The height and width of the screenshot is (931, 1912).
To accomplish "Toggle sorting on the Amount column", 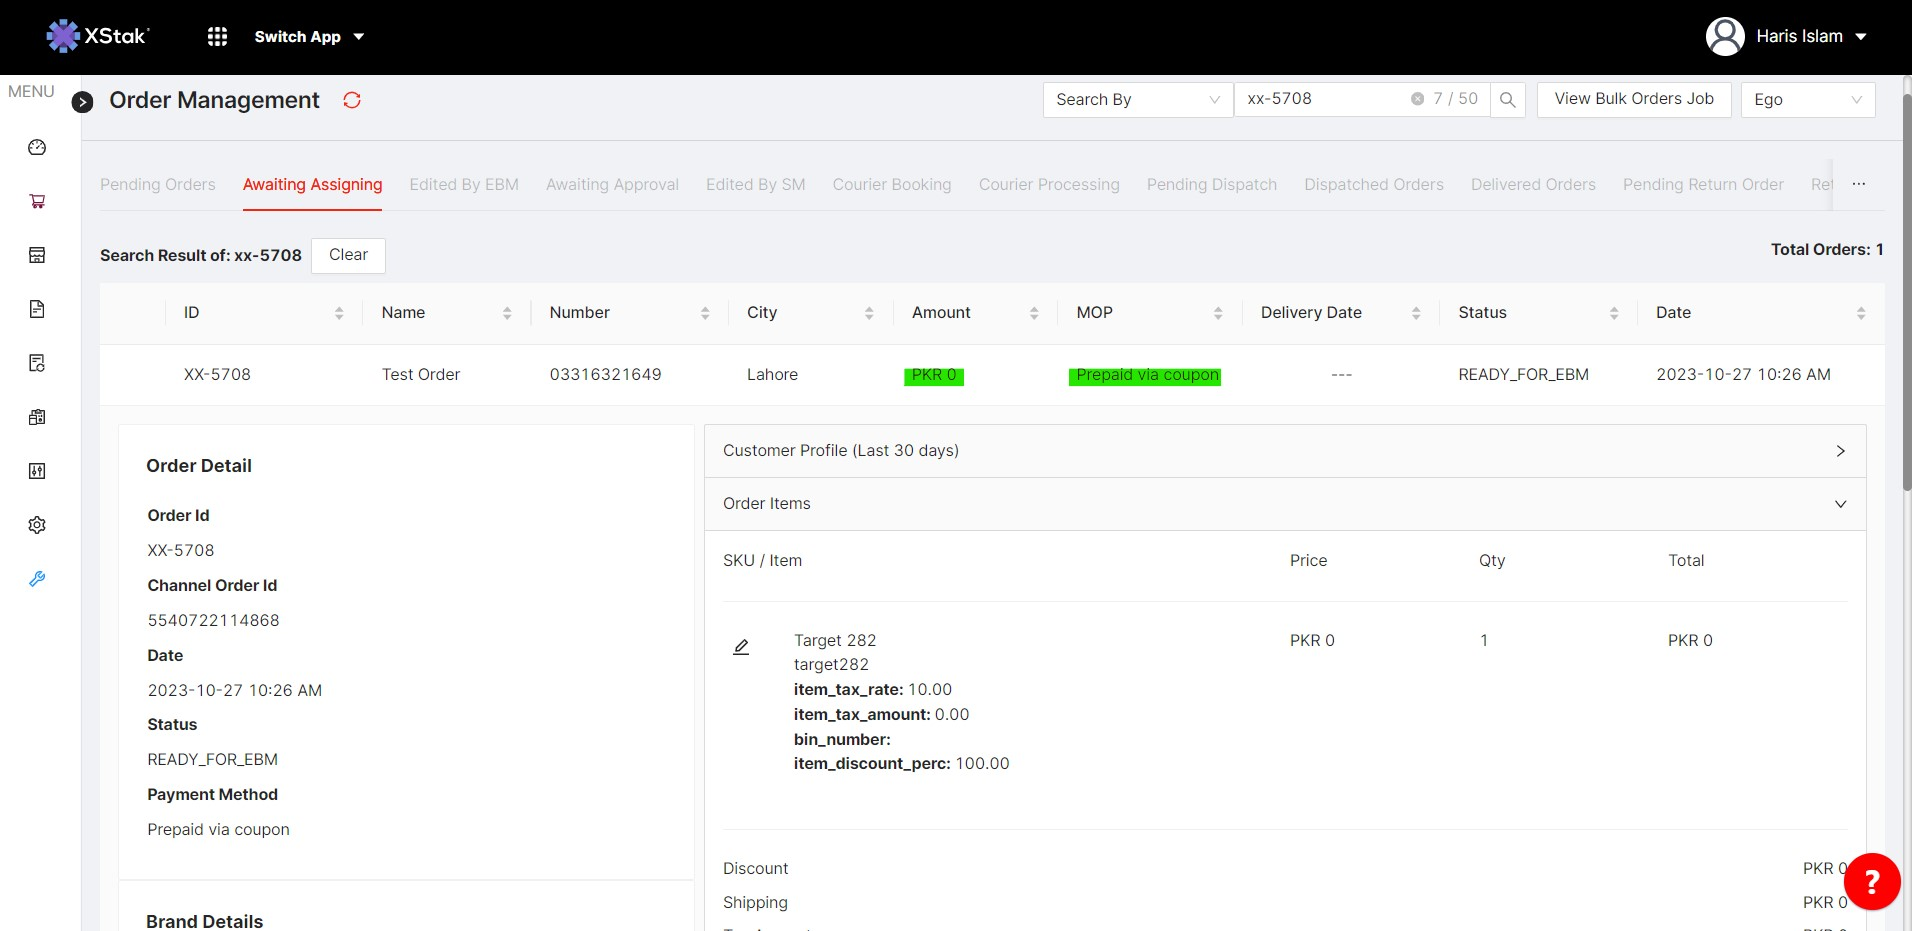I will pos(1033,313).
